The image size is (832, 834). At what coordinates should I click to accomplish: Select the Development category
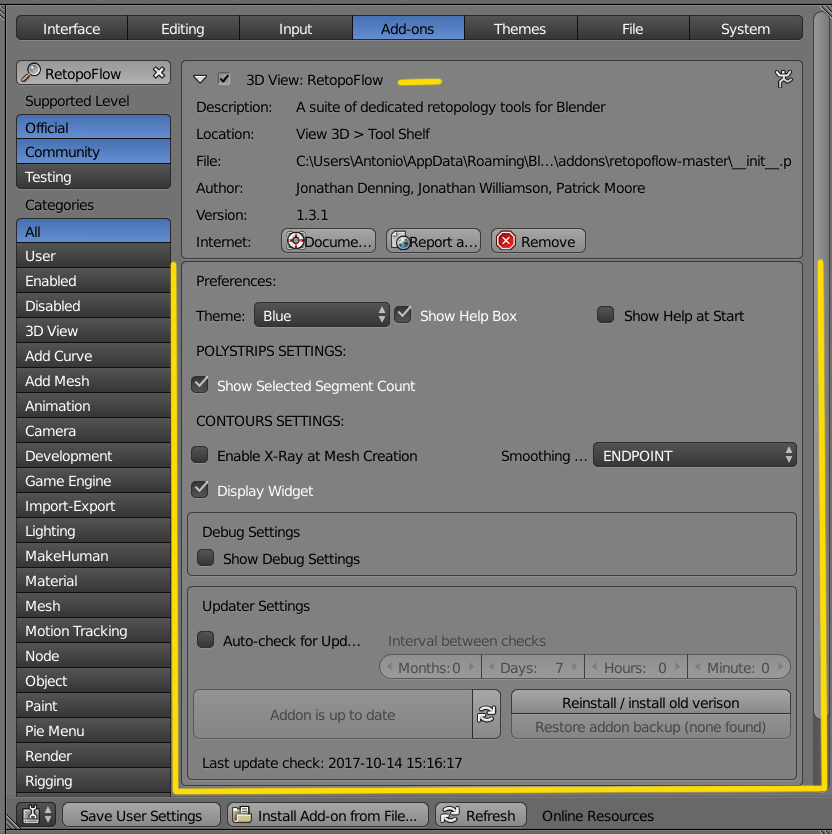pyautogui.click(x=93, y=456)
